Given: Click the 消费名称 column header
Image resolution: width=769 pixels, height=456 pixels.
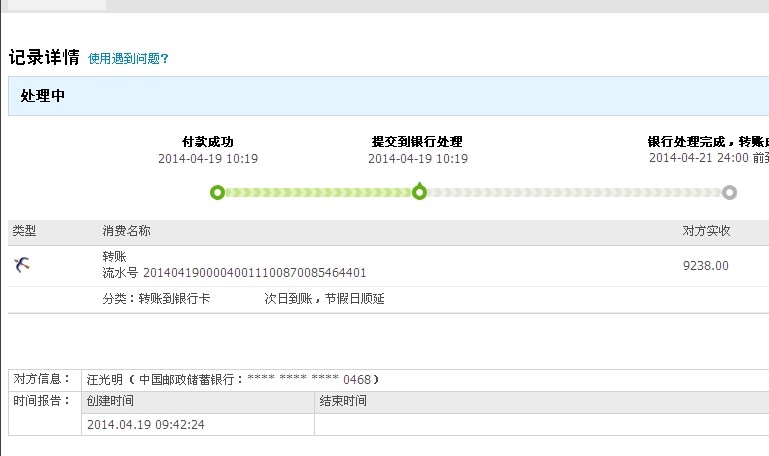Looking at the screenshot, I should [x=126, y=231].
